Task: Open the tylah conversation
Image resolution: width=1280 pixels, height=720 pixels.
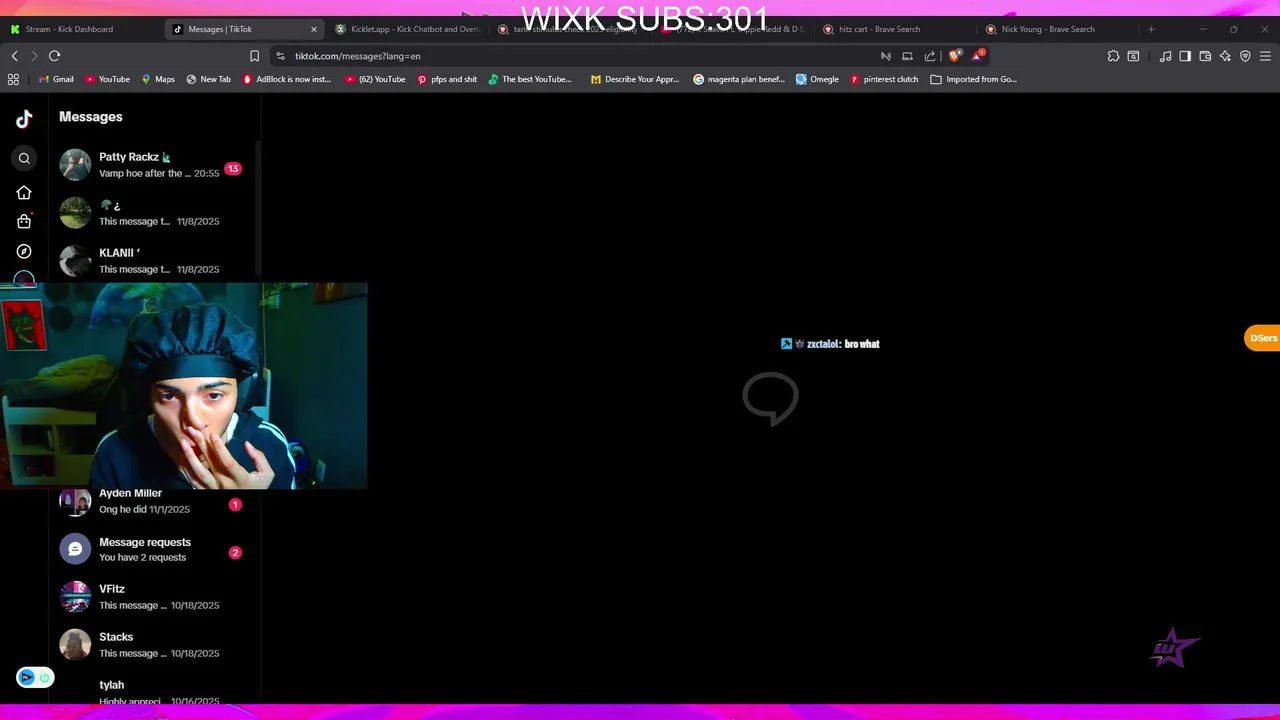Action: (x=152, y=691)
